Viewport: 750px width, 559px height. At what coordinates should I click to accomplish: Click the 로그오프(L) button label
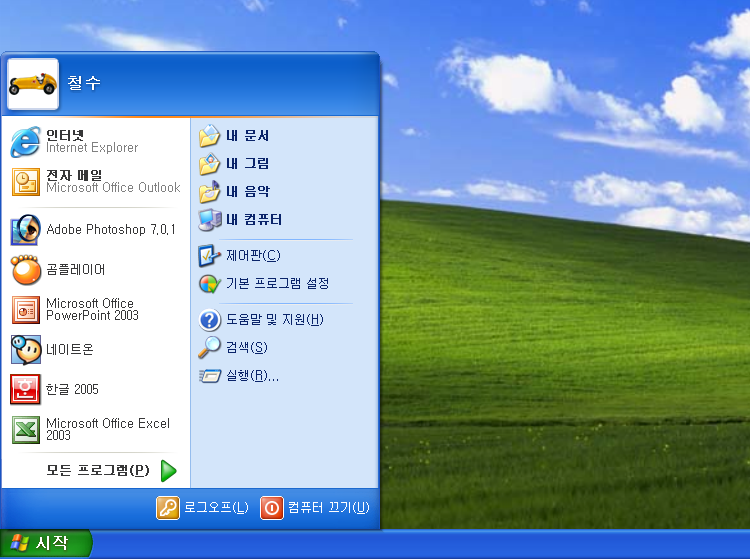[216, 508]
